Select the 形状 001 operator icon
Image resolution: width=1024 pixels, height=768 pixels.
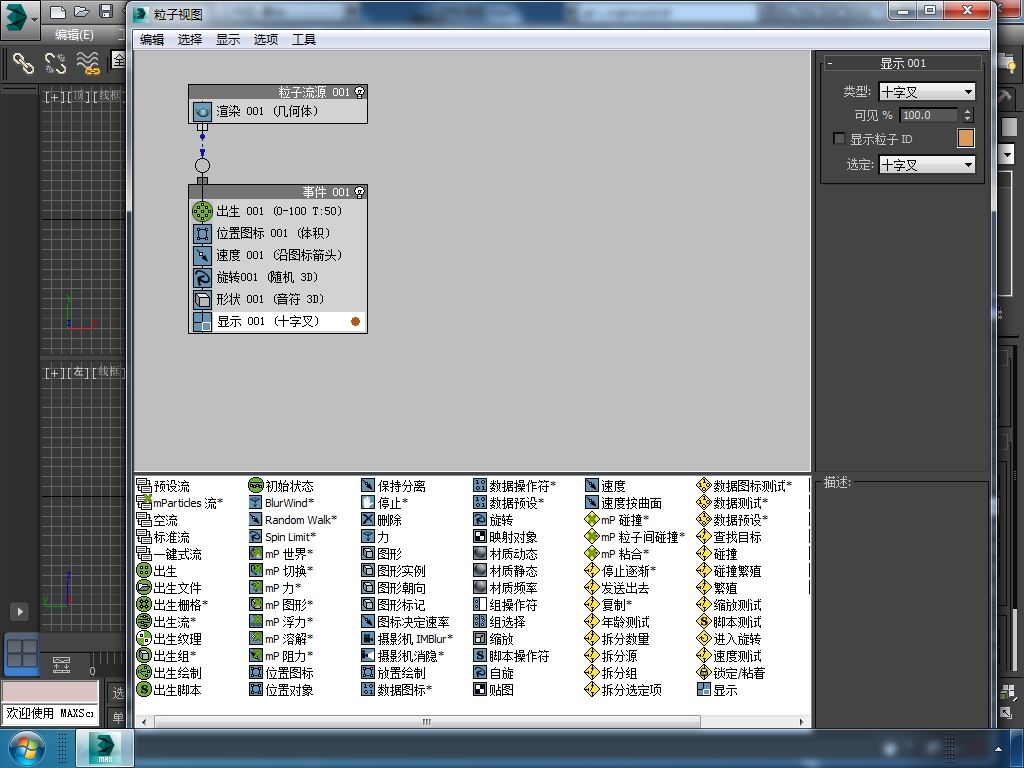[202, 300]
